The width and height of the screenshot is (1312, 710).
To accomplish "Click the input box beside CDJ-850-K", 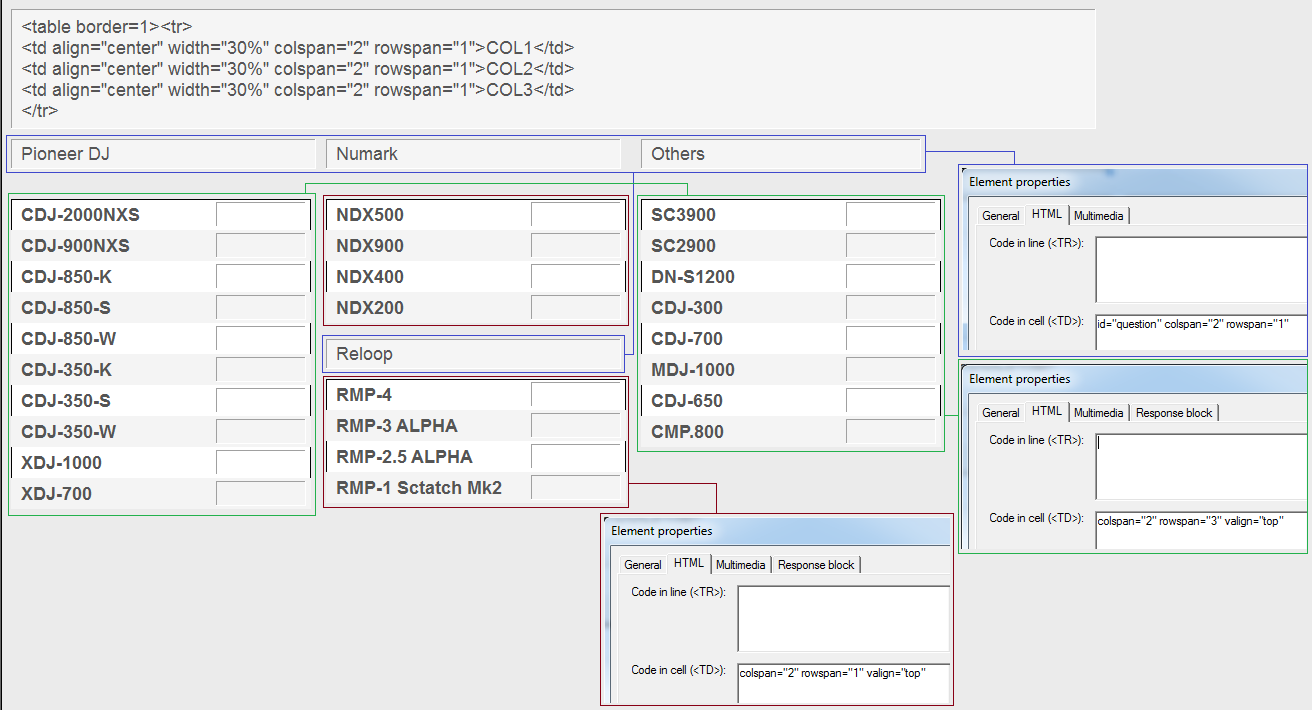I will 262,277.
